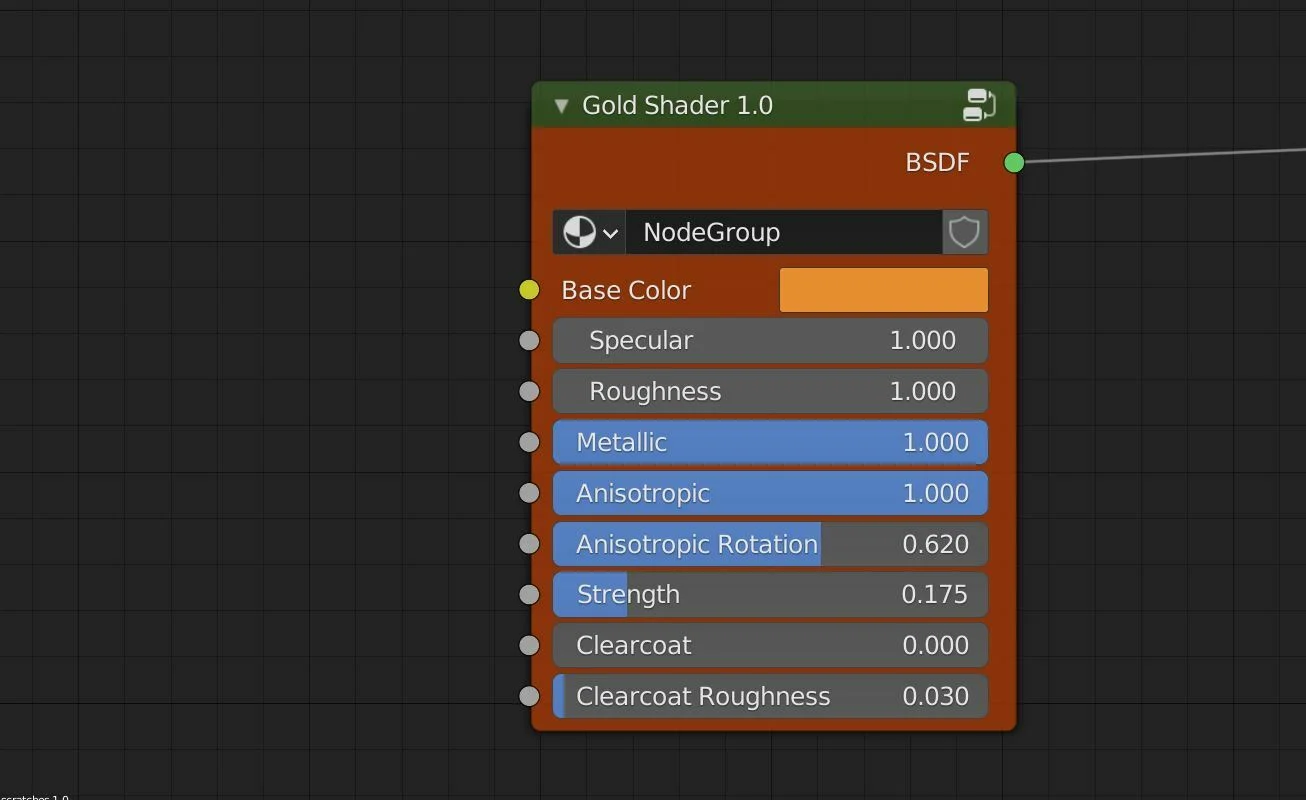Viewport: 1306px width, 800px height.
Task: Adjust the Anisotropic Rotation slider
Action: [x=770, y=544]
